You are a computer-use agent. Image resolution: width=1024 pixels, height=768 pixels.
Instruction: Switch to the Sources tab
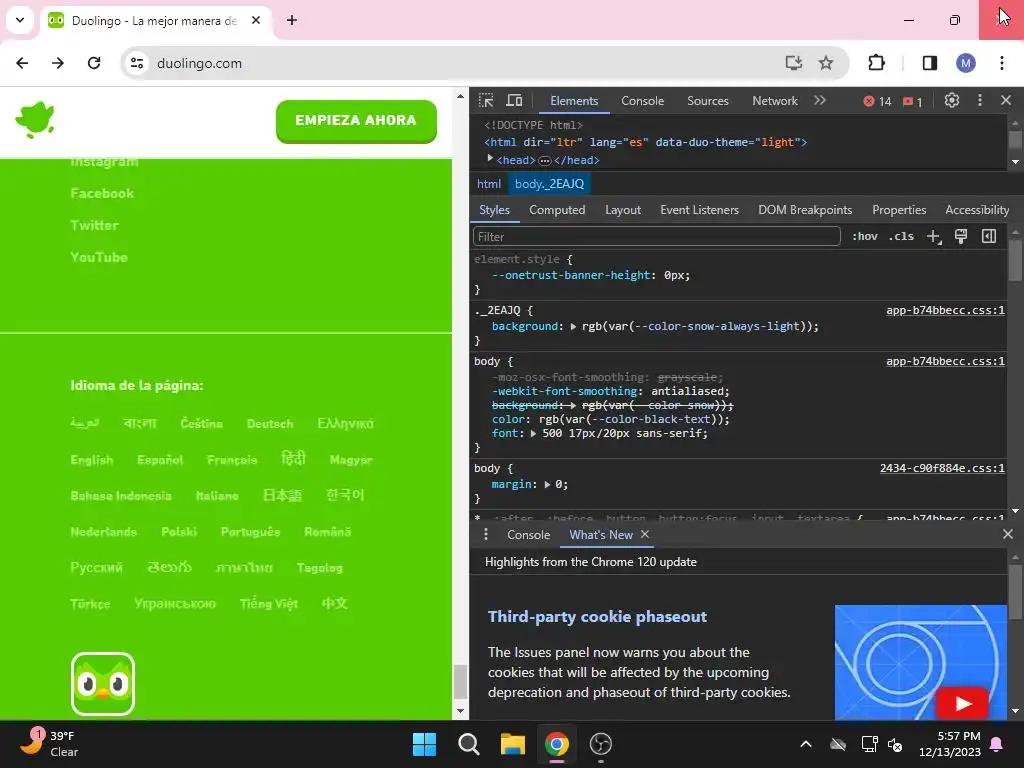(708, 101)
